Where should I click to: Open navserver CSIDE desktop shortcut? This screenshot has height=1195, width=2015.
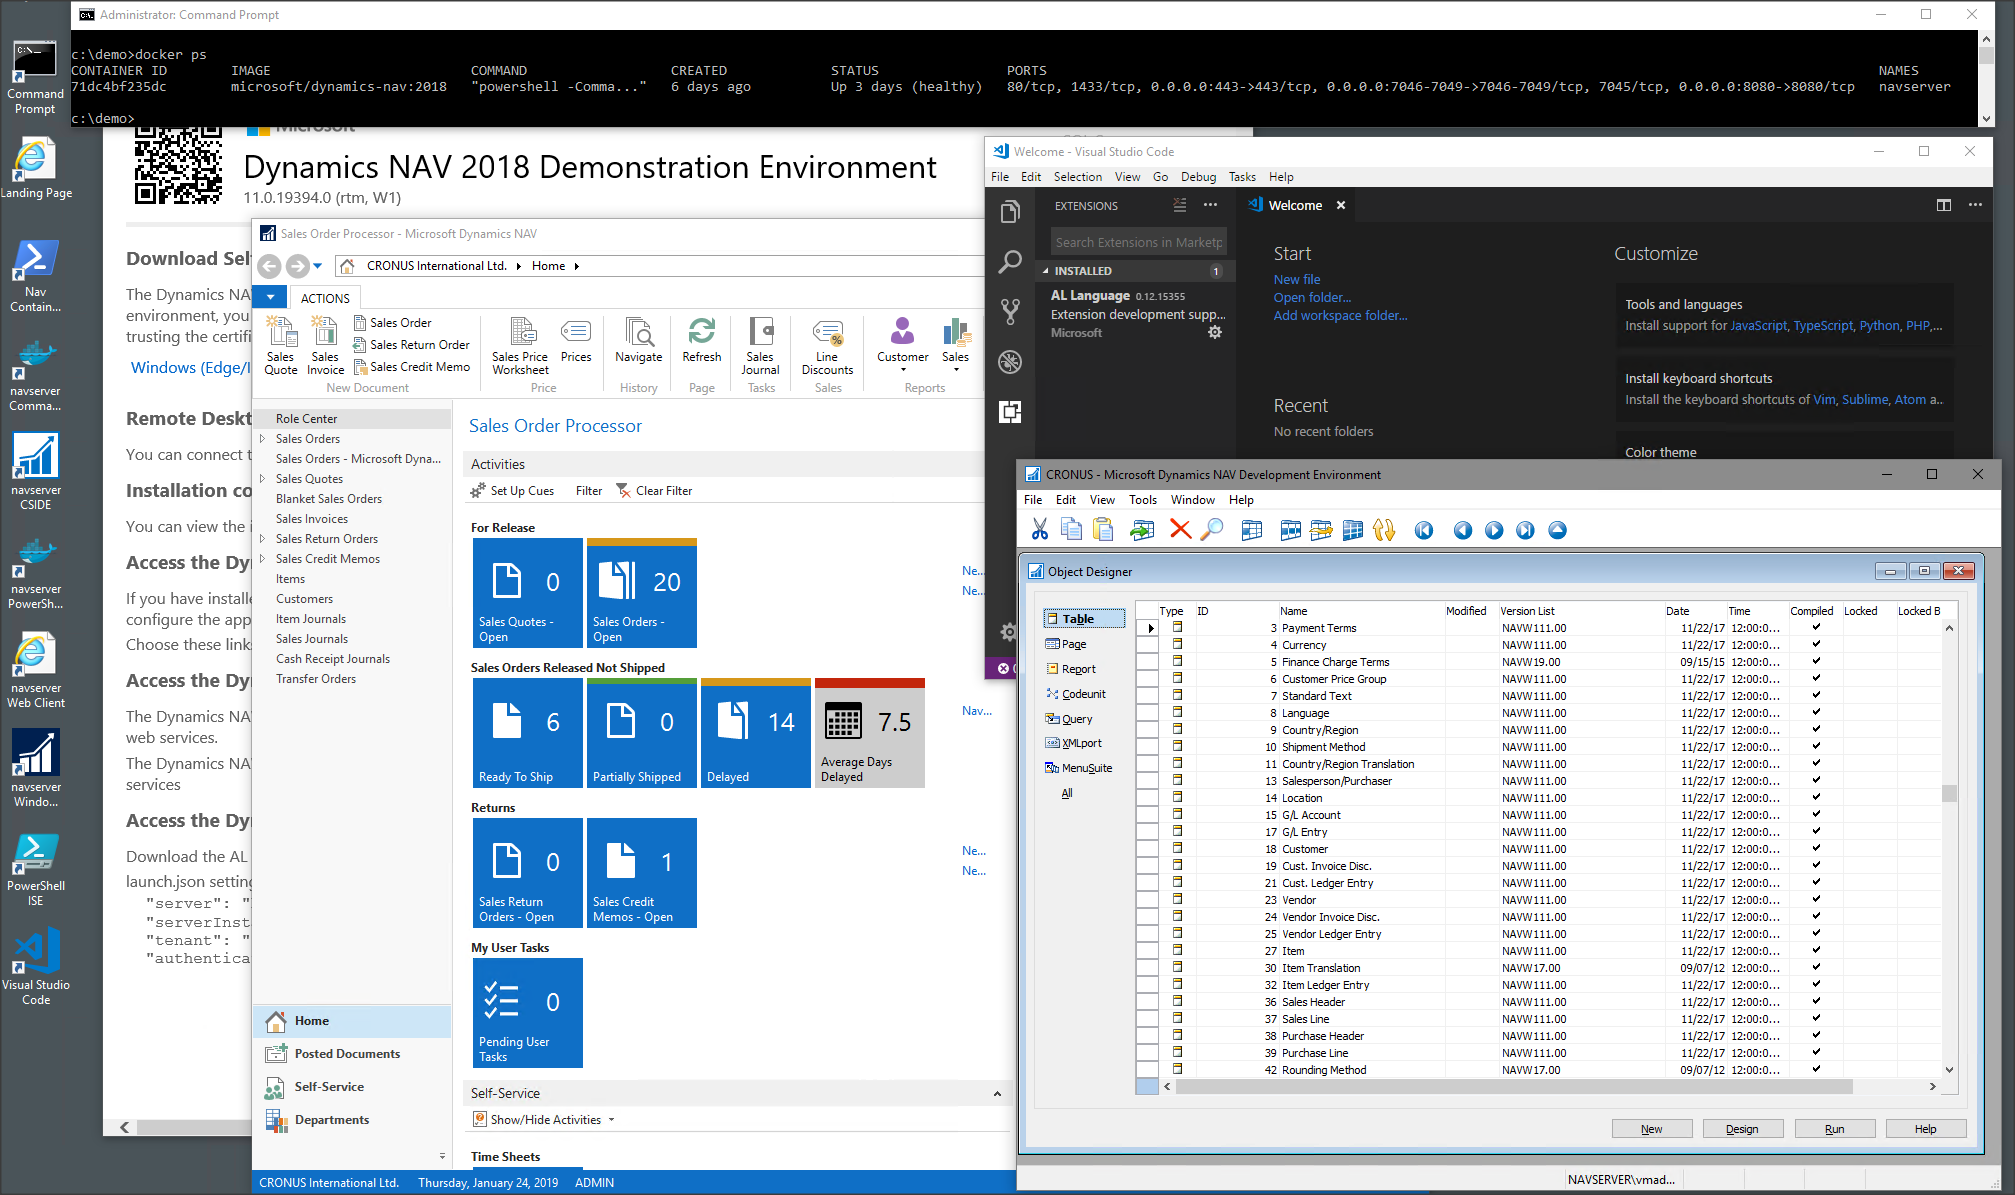pos(36,471)
